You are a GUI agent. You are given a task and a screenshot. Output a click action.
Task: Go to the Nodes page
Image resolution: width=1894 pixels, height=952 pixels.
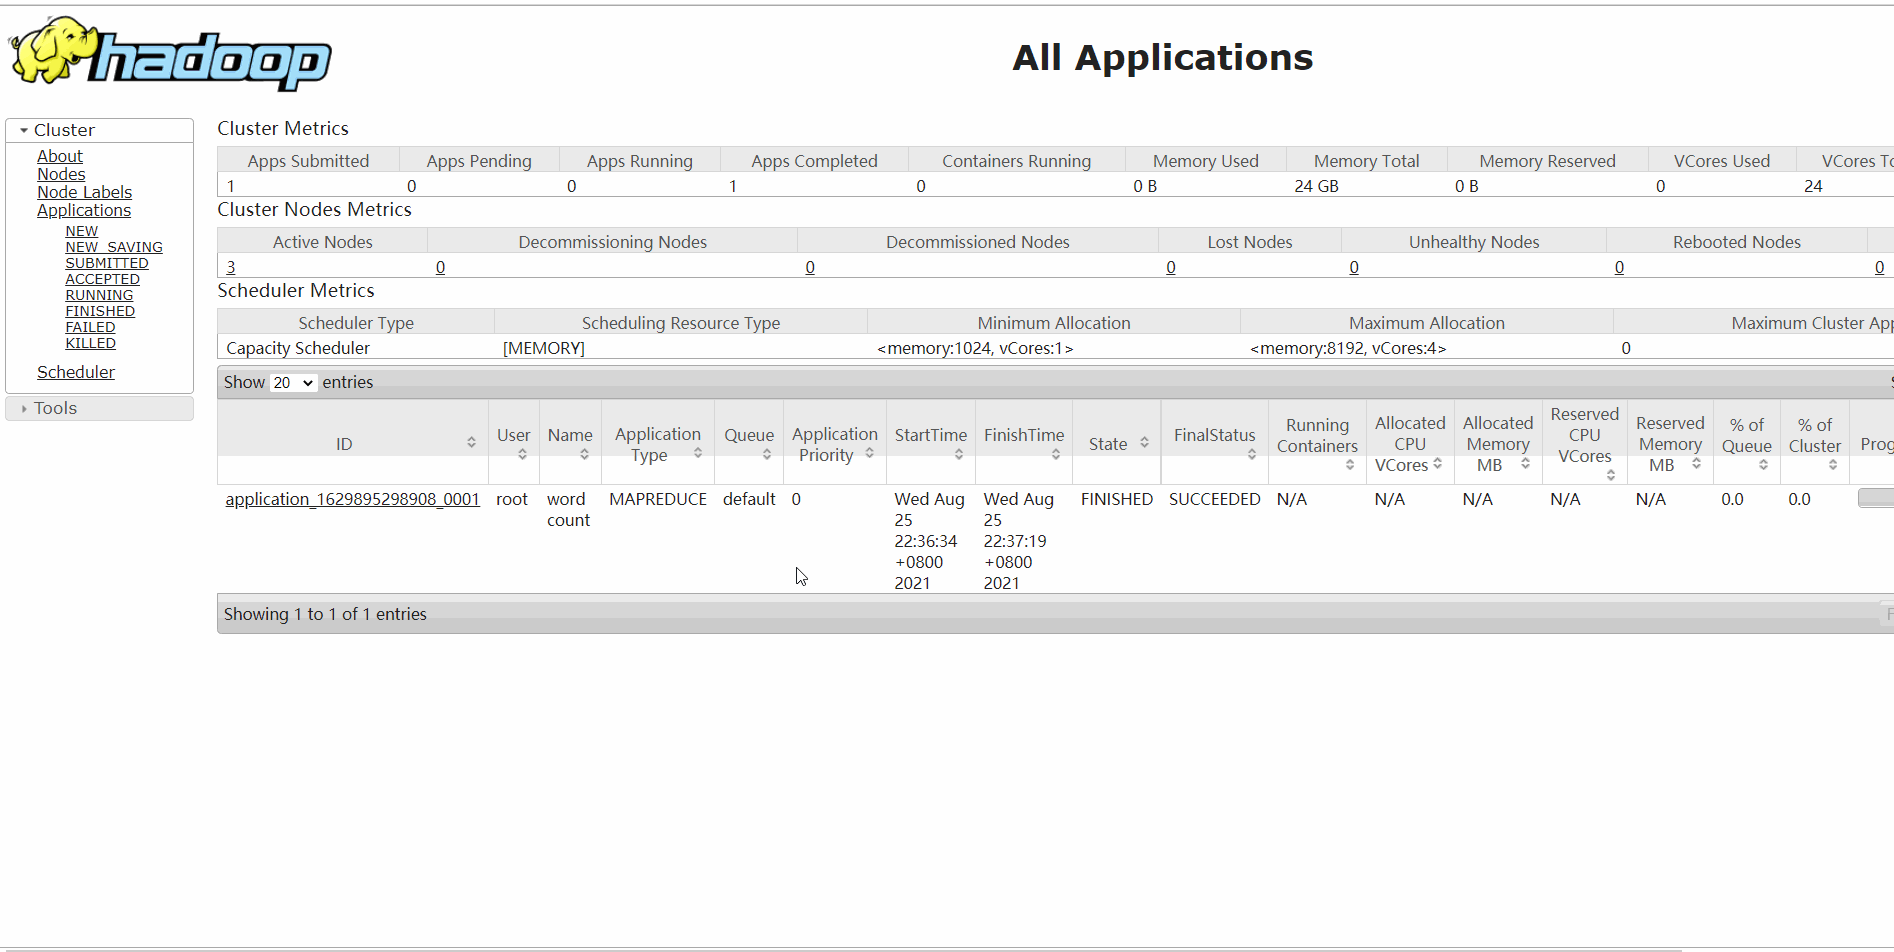(x=61, y=174)
